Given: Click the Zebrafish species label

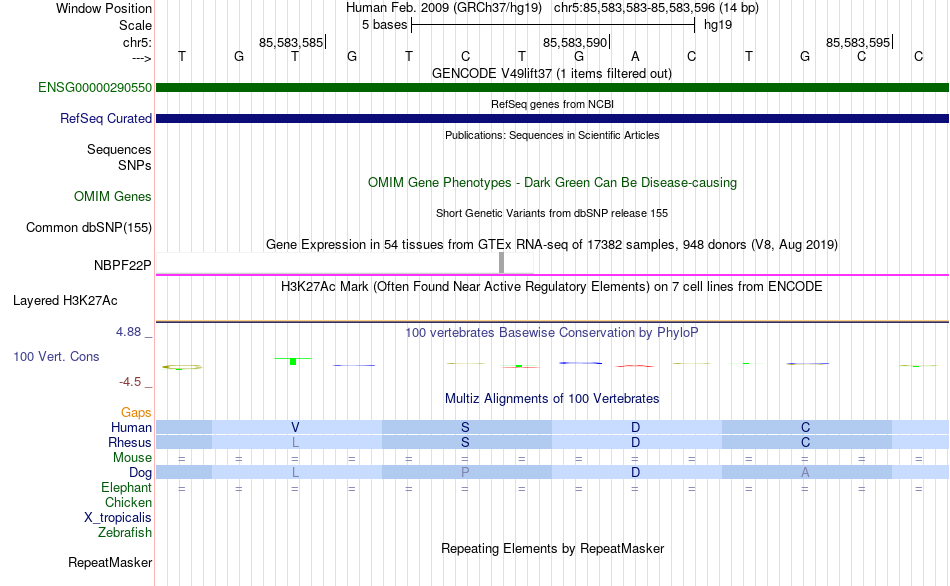Looking at the screenshot, I should pos(125,532).
